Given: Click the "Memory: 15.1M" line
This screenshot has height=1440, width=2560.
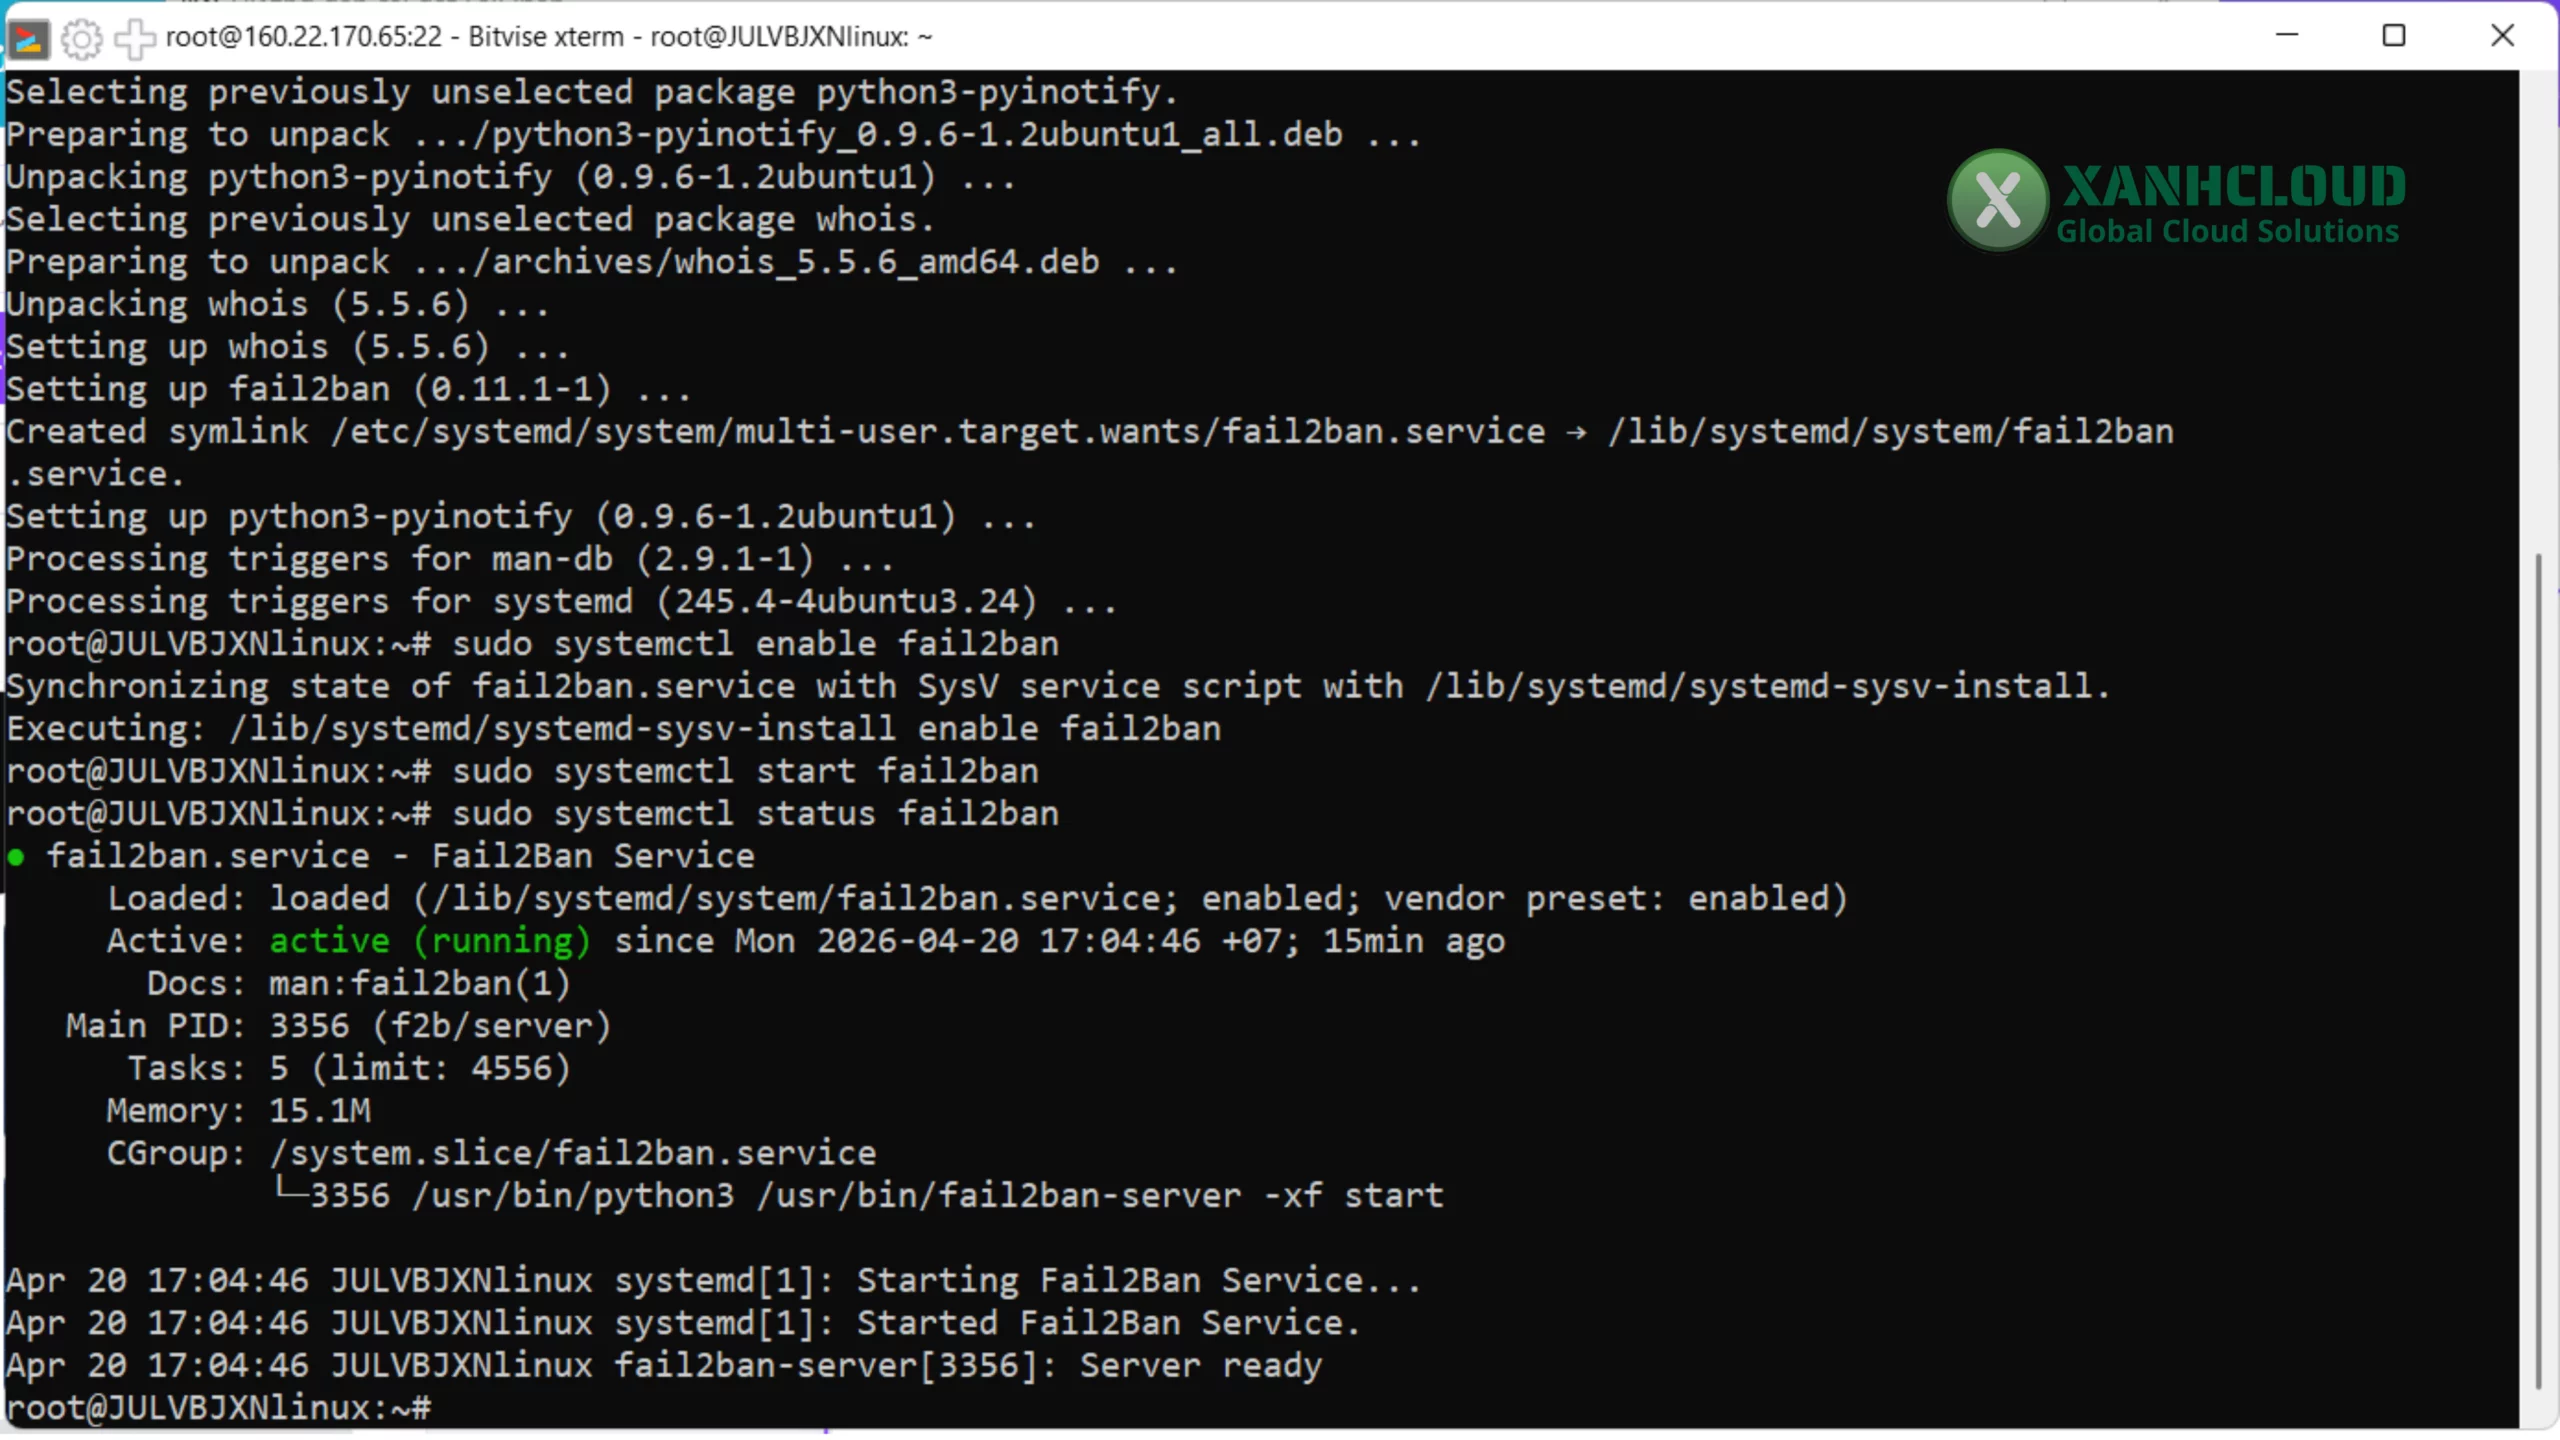Looking at the screenshot, I should click(238, 1111).
